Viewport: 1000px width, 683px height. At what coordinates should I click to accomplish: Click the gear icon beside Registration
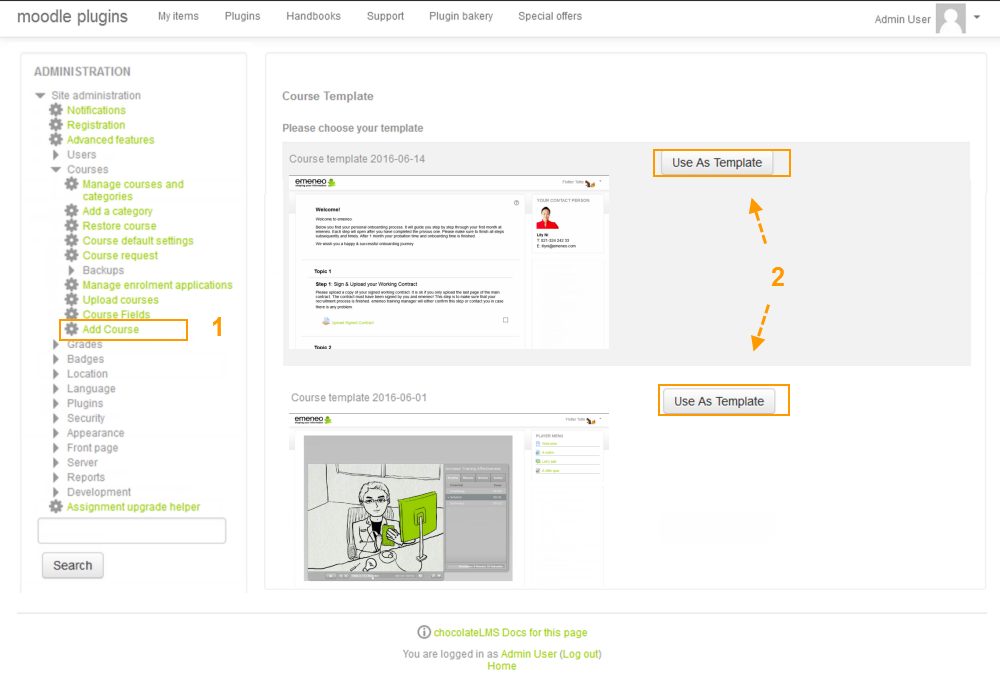coord(56,124)
